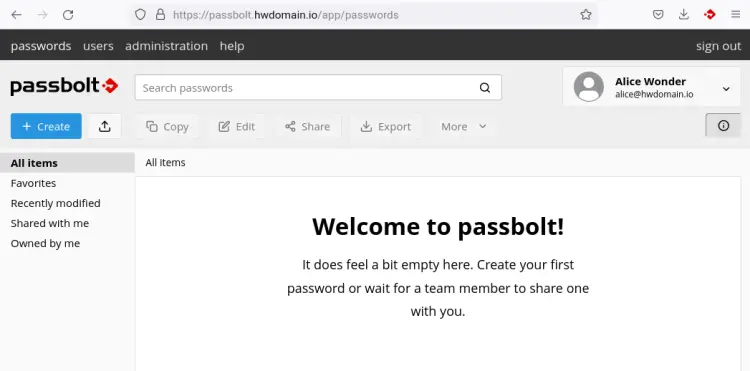Select the All items filter in sidebar

pyautogui.click(x=67, y=163)
